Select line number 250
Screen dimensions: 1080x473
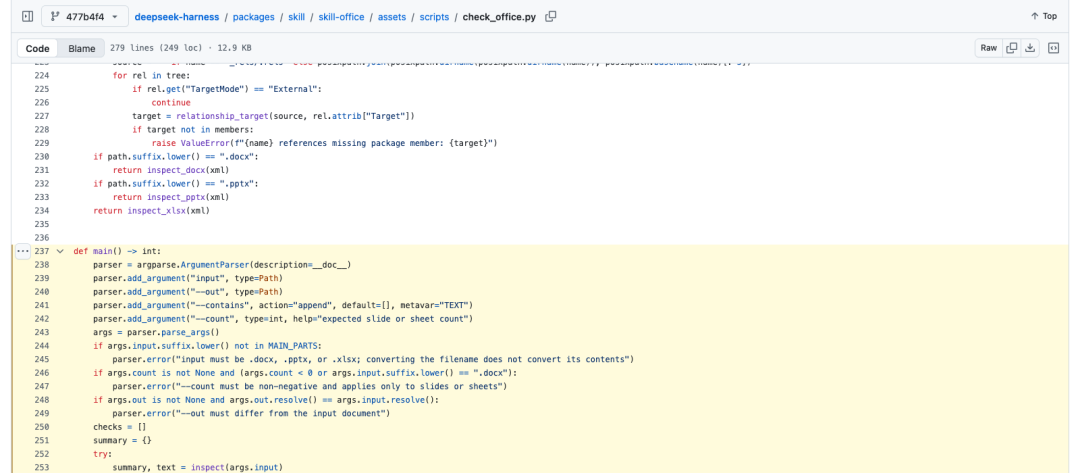click(42, 427)
